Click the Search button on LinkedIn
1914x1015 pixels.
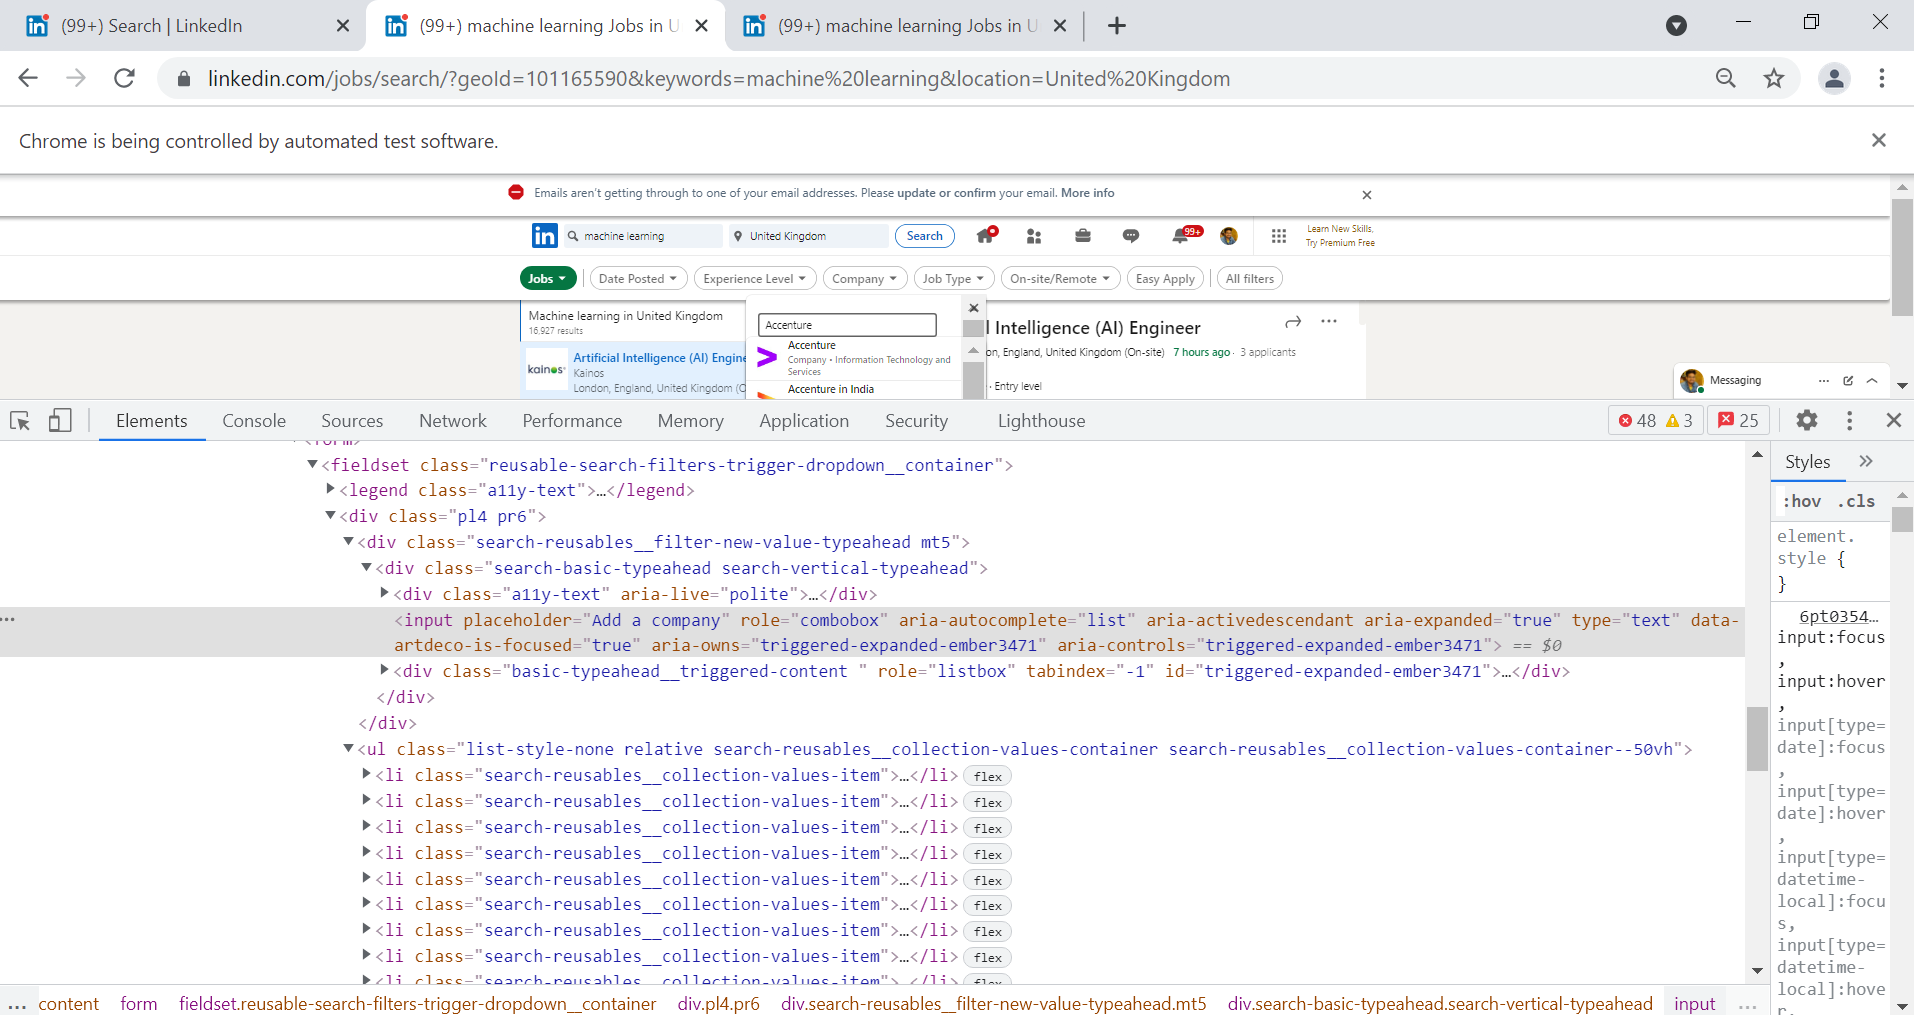[924, 236]
